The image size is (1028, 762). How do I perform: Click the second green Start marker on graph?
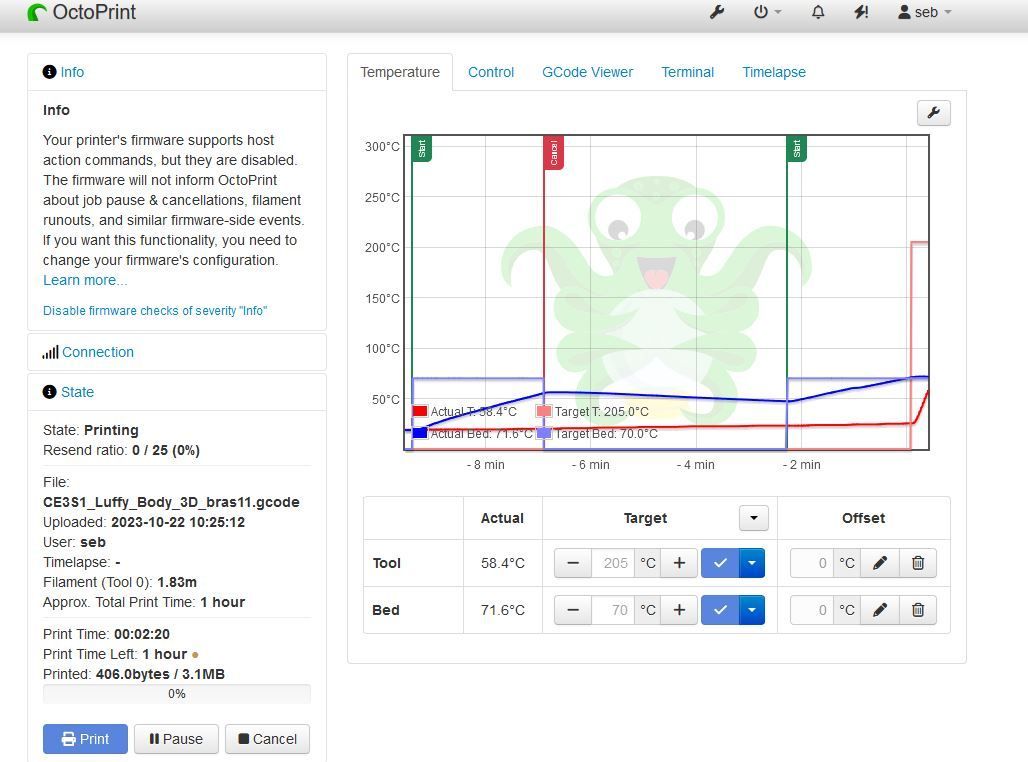click(797, 149)
